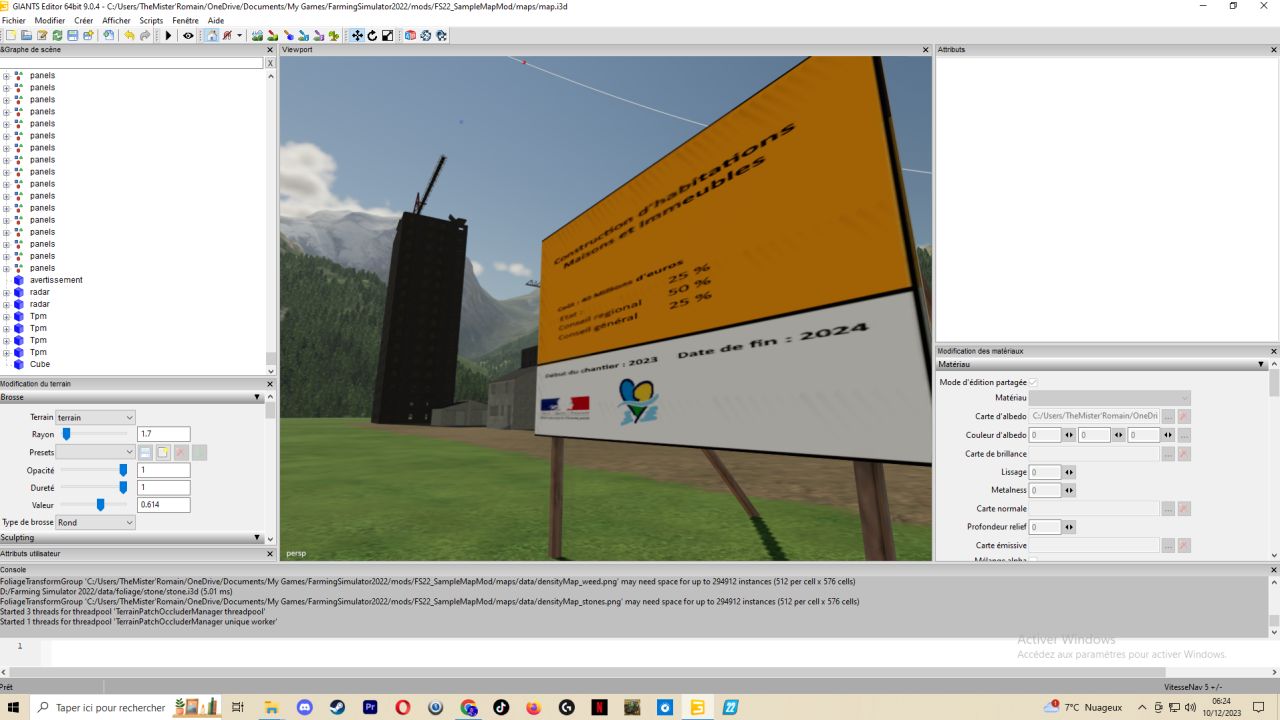Close the Attributs utilisateur panel

(270, 553)
